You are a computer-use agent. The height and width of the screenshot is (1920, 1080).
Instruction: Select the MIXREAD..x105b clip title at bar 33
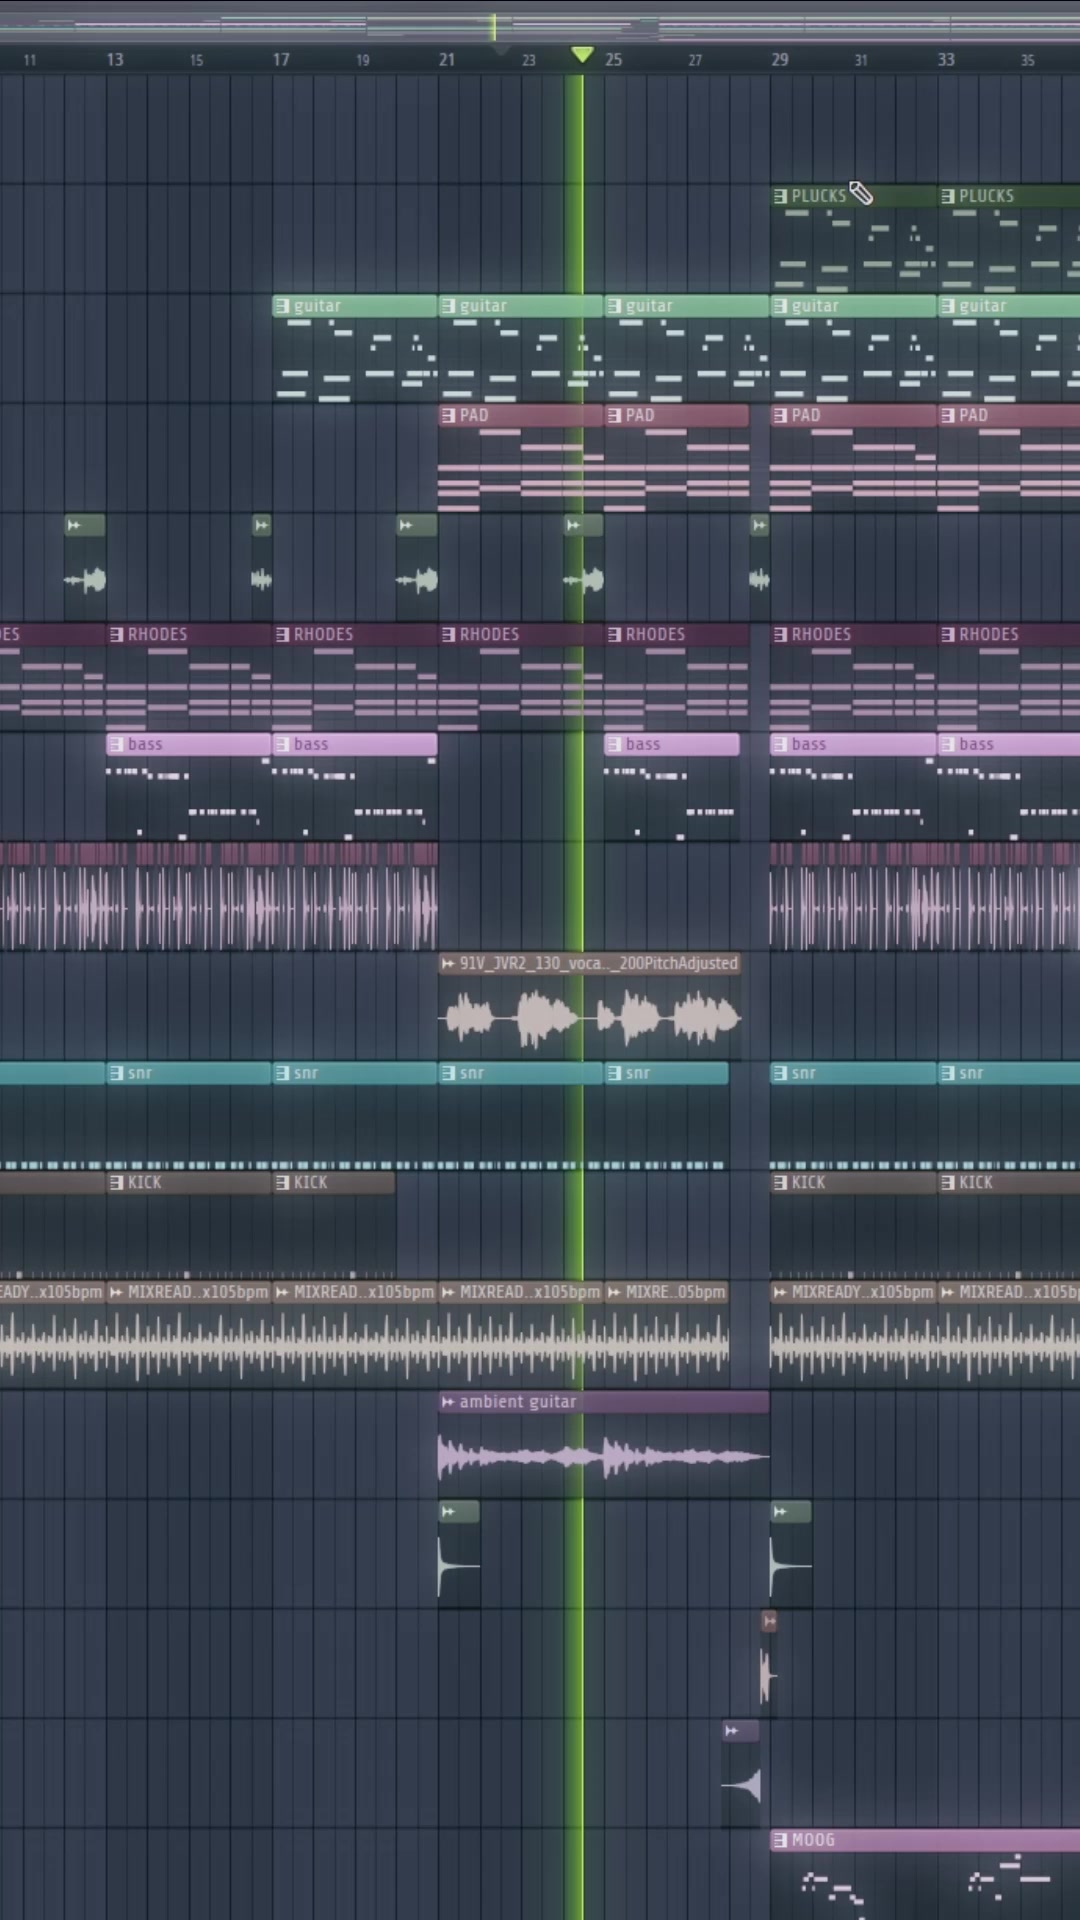pos(1018,1292)
